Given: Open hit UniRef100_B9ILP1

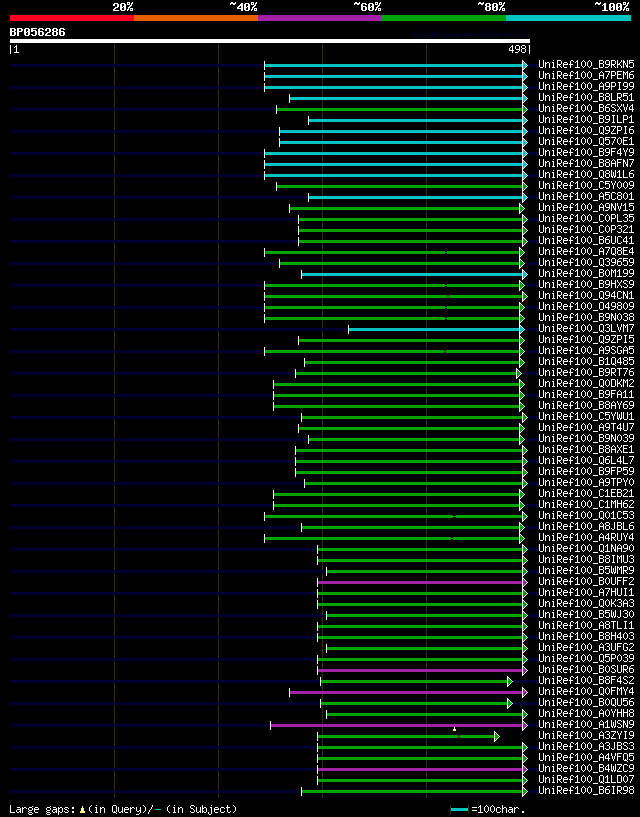Looking at the screenshot, I should coord(586,119).
